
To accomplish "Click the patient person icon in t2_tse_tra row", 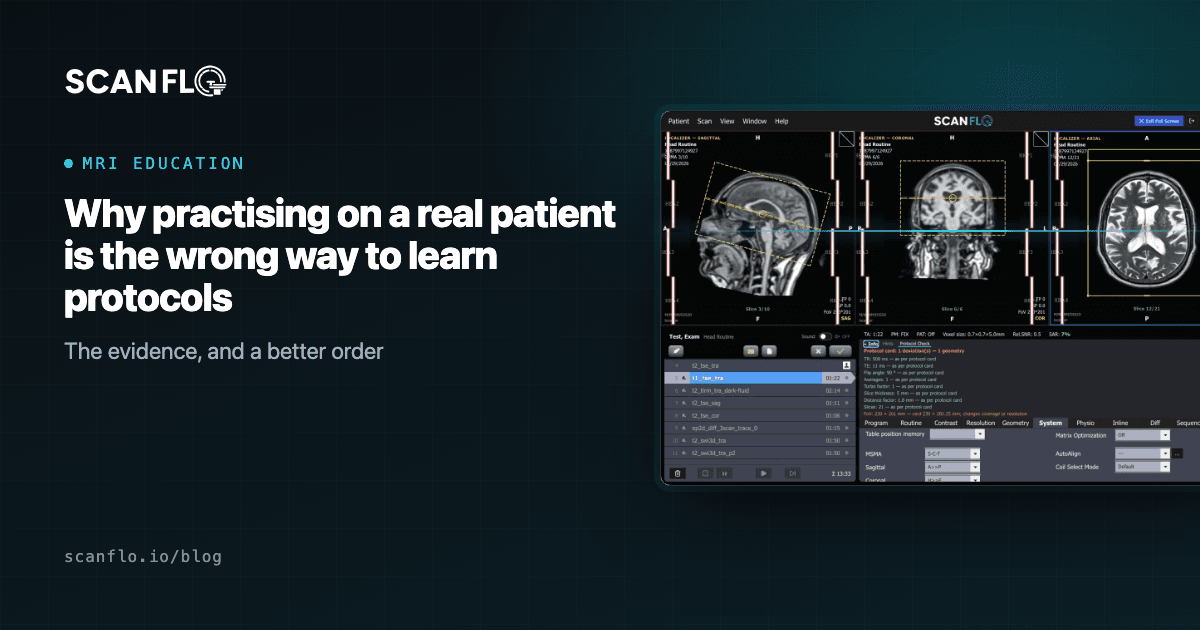I will click(x=846, y=366).
